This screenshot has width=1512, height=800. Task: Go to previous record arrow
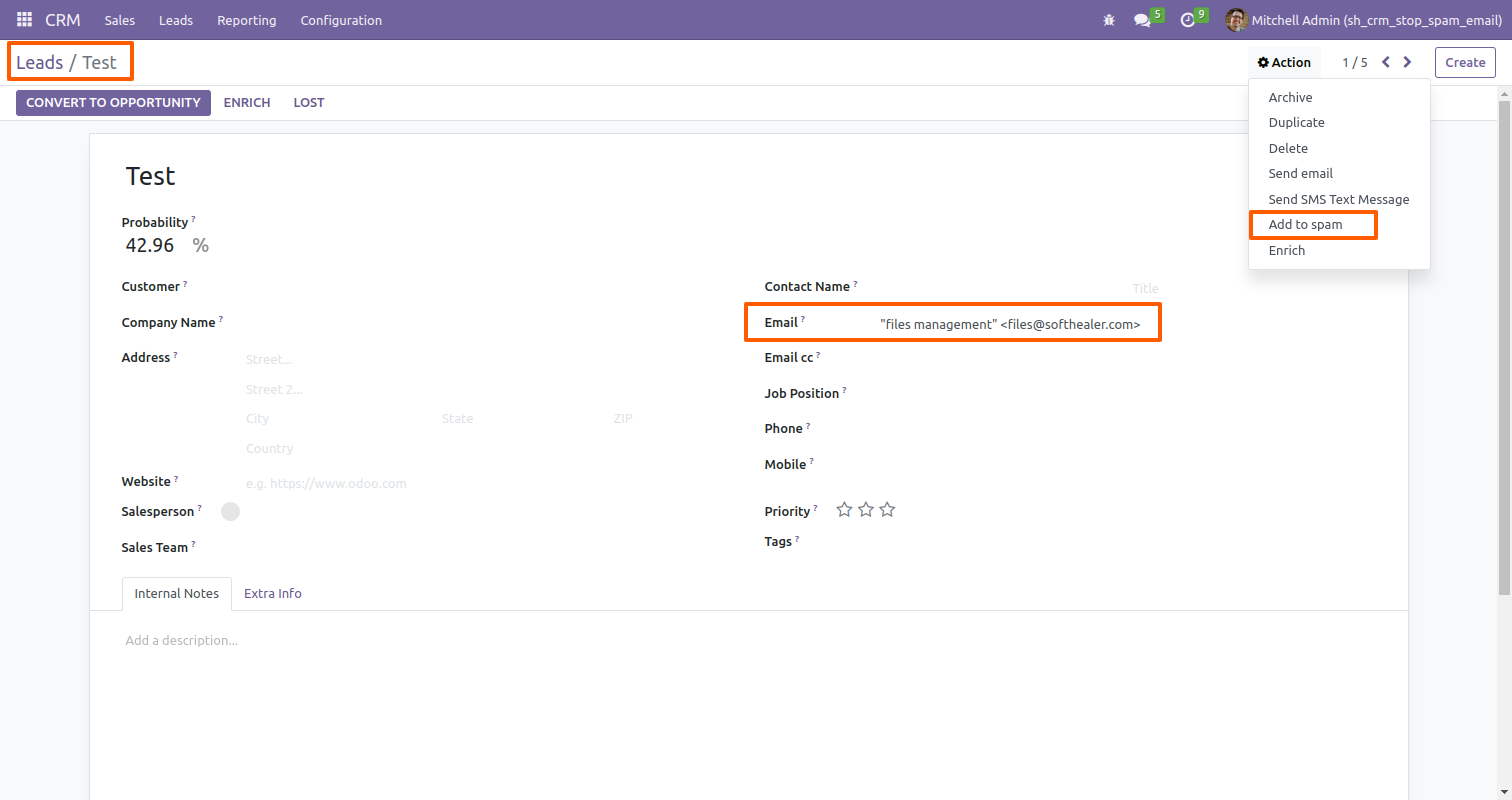tap(1386, 62)
